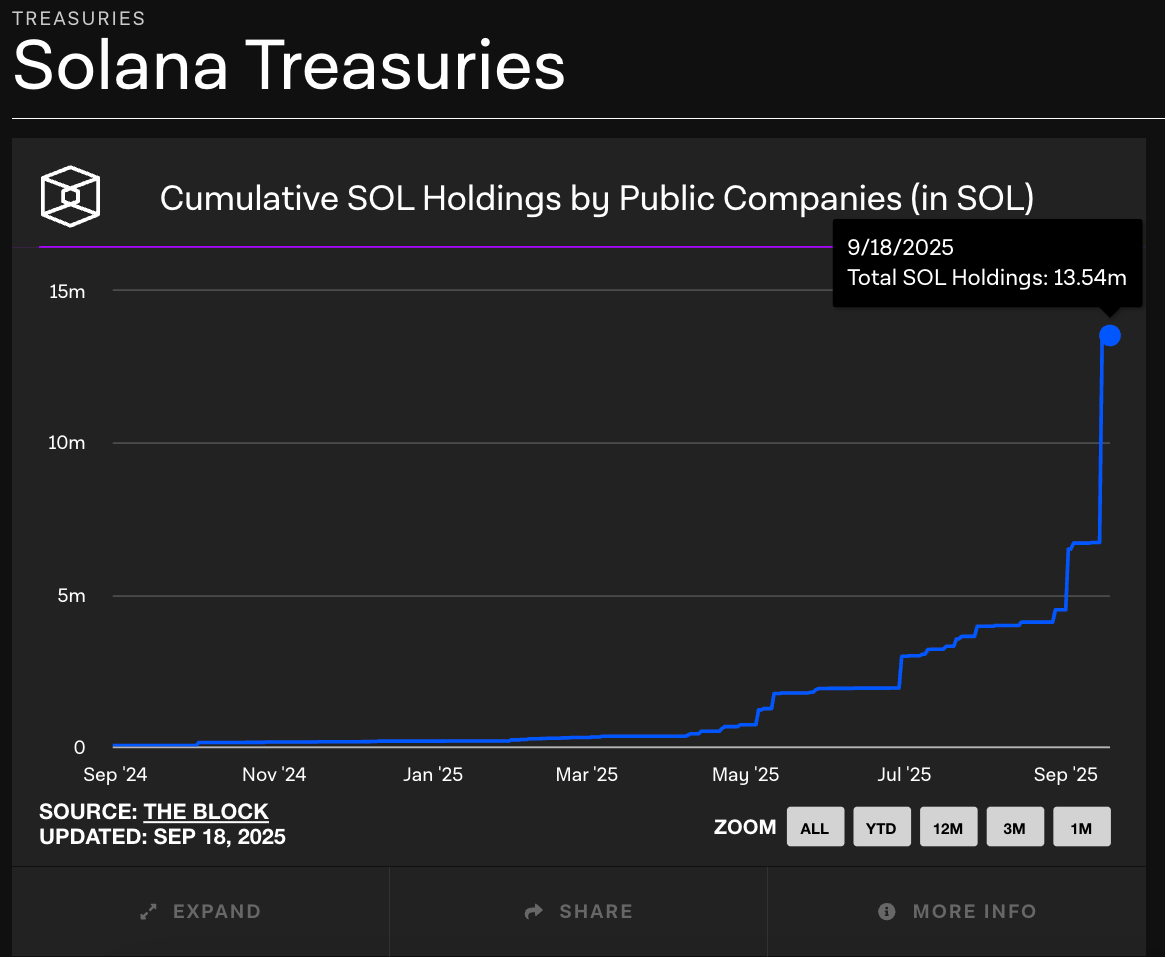Screen dimensions: 1166x958
Task: Click the SHARE label text
Action: point(596,911)
